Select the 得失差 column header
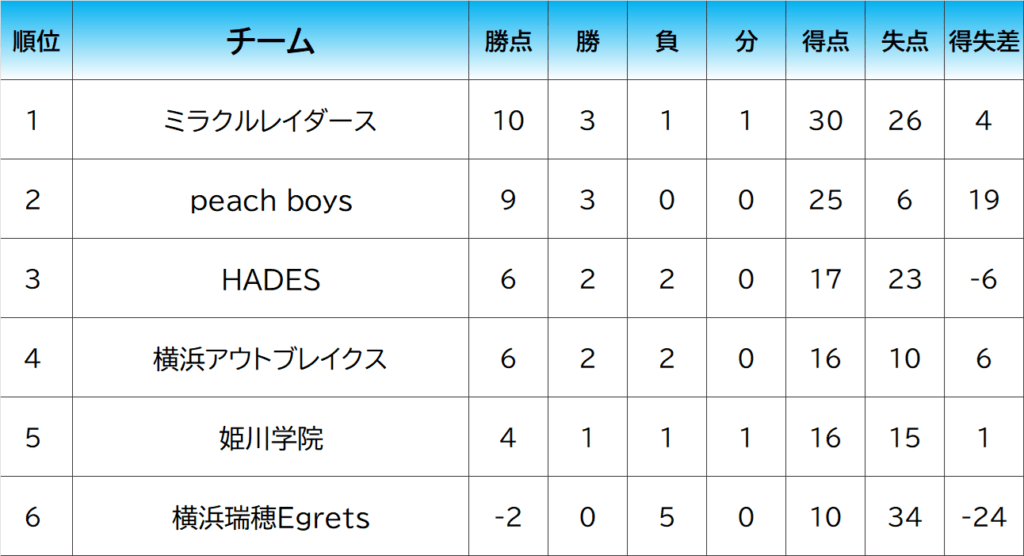1024x556 pixels. tap(983, 42)
